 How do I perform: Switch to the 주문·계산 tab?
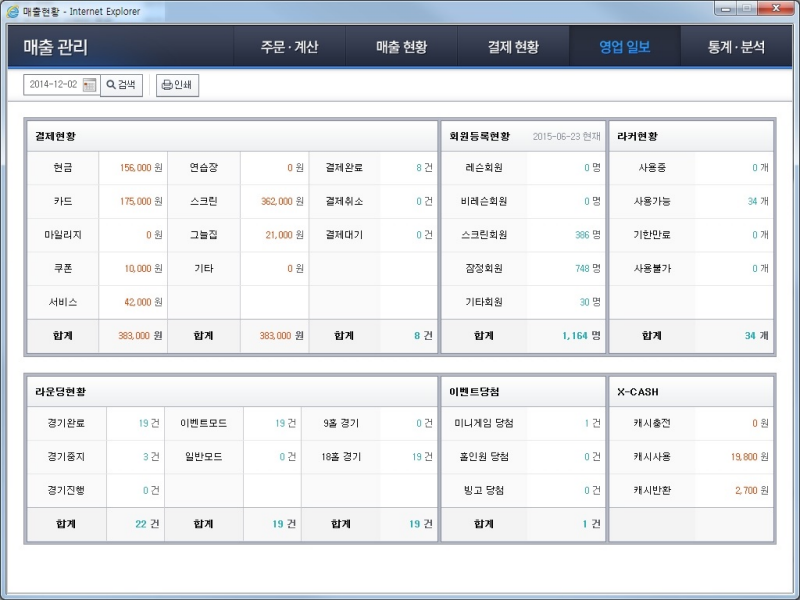[x=289, y=46]
